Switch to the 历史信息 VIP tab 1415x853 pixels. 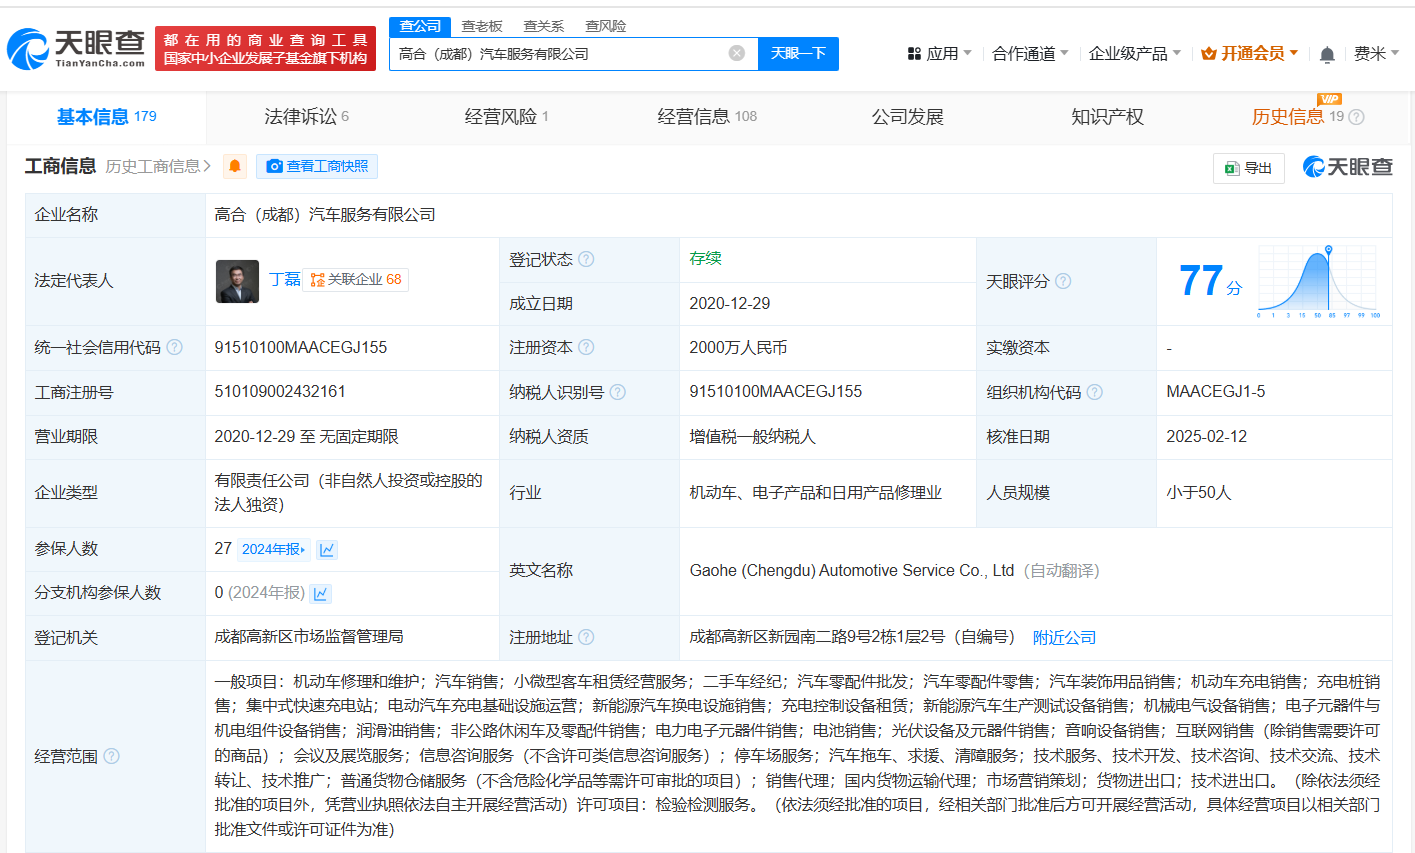(x=1297, y=117)
